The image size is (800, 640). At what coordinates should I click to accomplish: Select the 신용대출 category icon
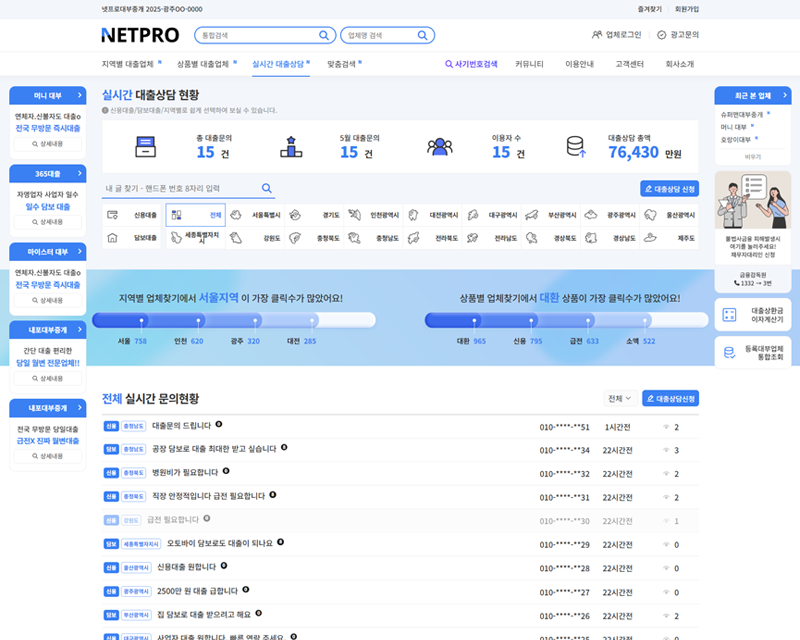[x=112, y=213]
